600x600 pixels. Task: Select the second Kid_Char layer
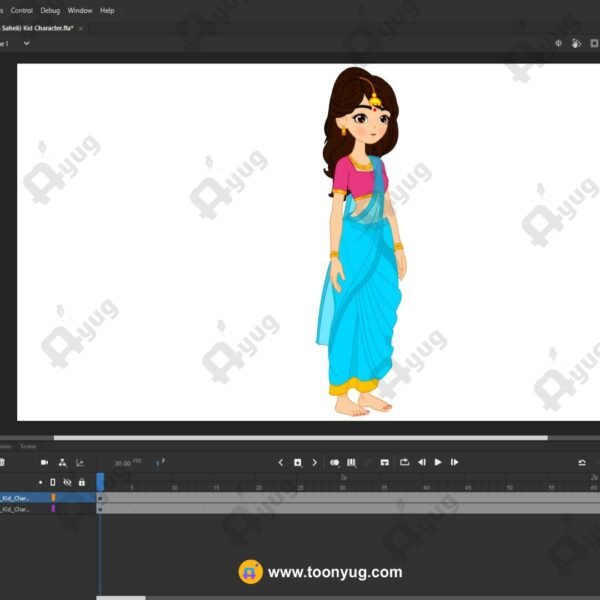(47, 509)
